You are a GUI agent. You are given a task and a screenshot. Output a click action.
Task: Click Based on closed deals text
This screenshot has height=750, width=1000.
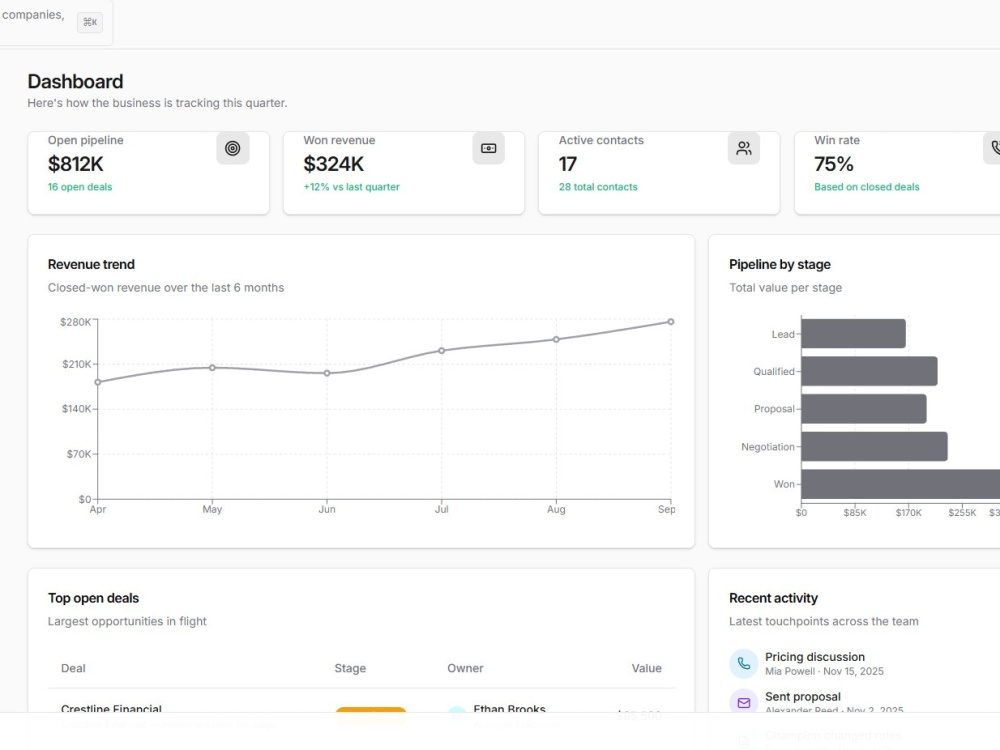(867, 187)
